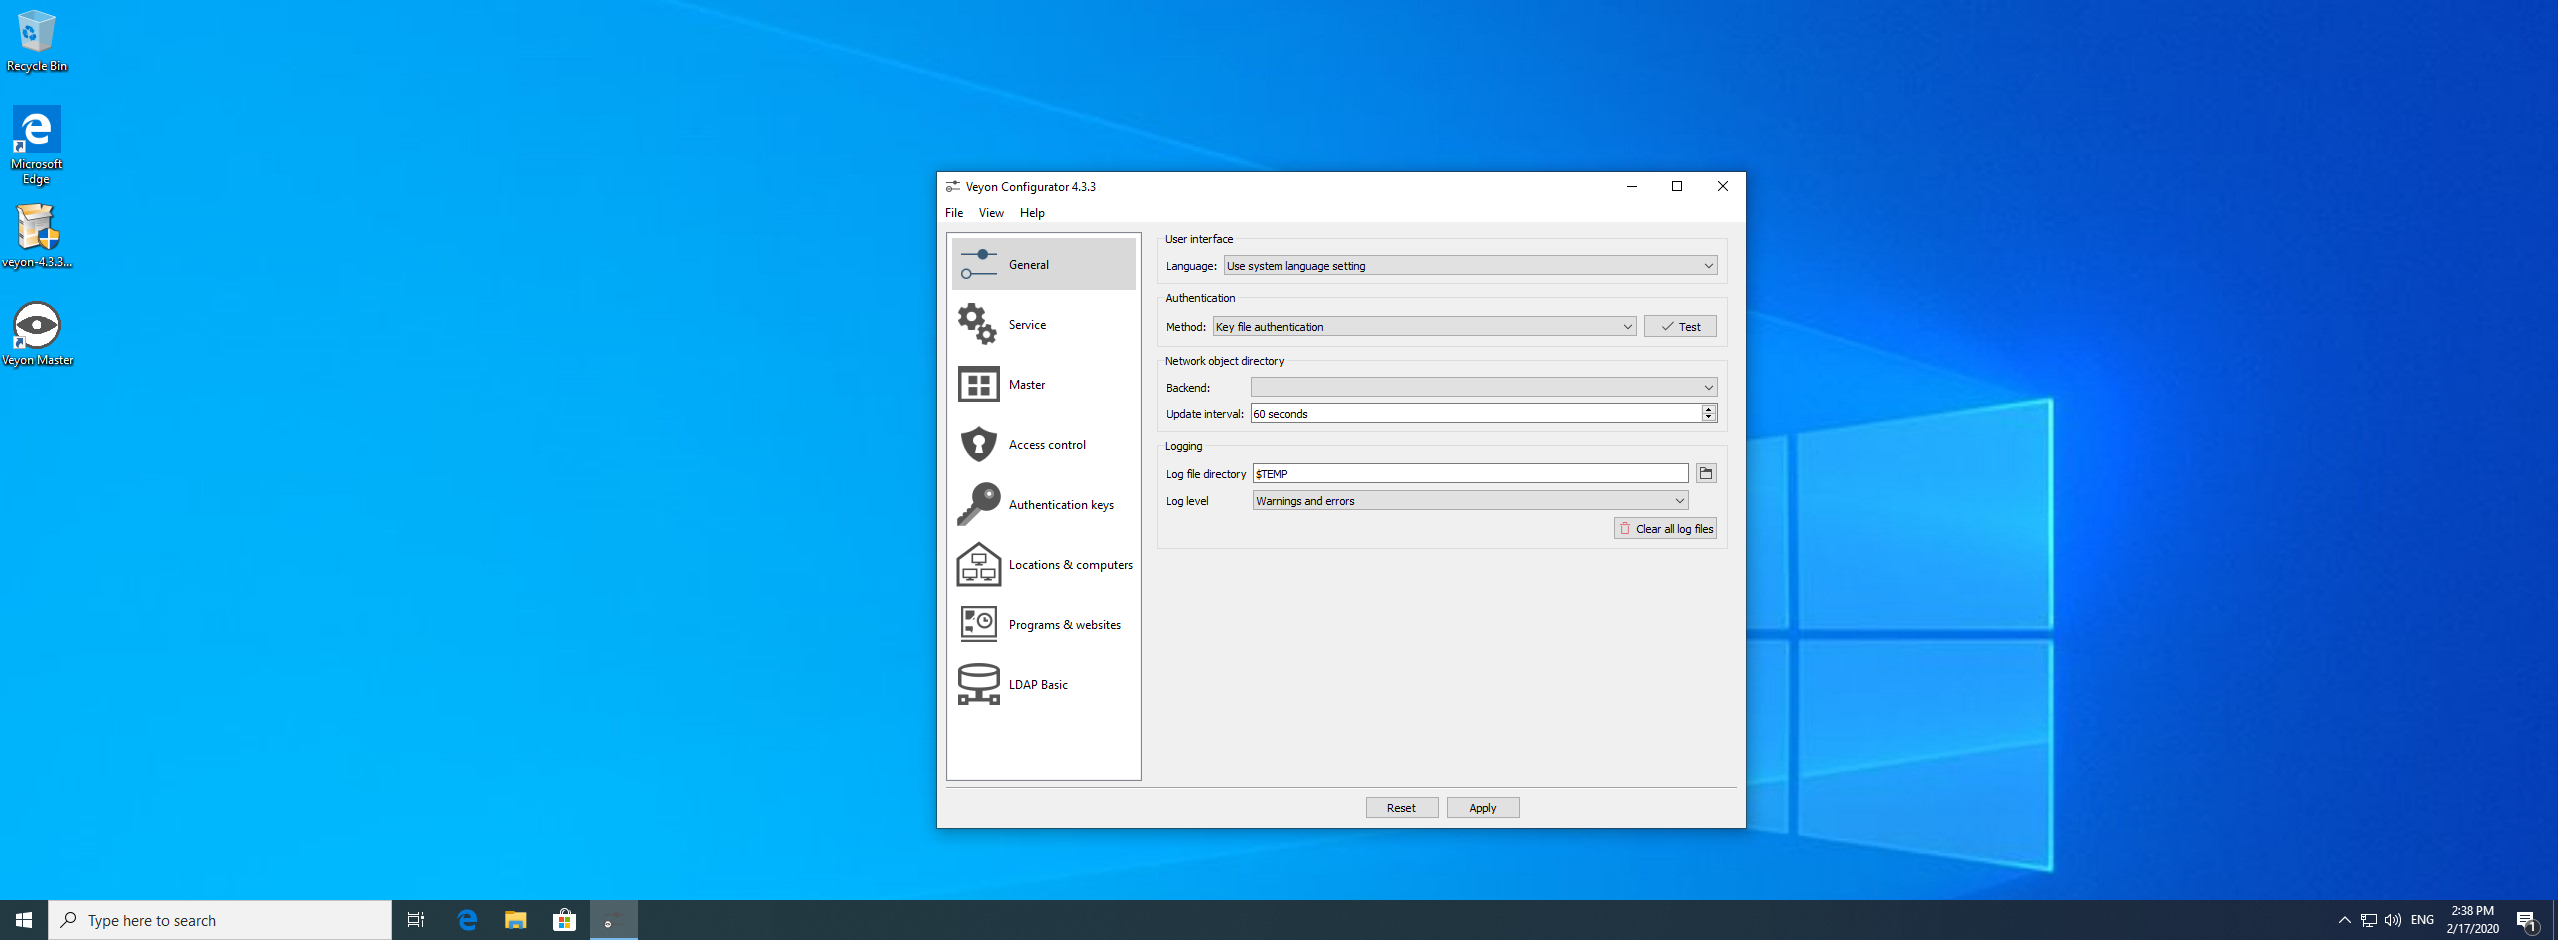
Task: Open the taskbar clock and date
Action: (x=2473, y=920)
